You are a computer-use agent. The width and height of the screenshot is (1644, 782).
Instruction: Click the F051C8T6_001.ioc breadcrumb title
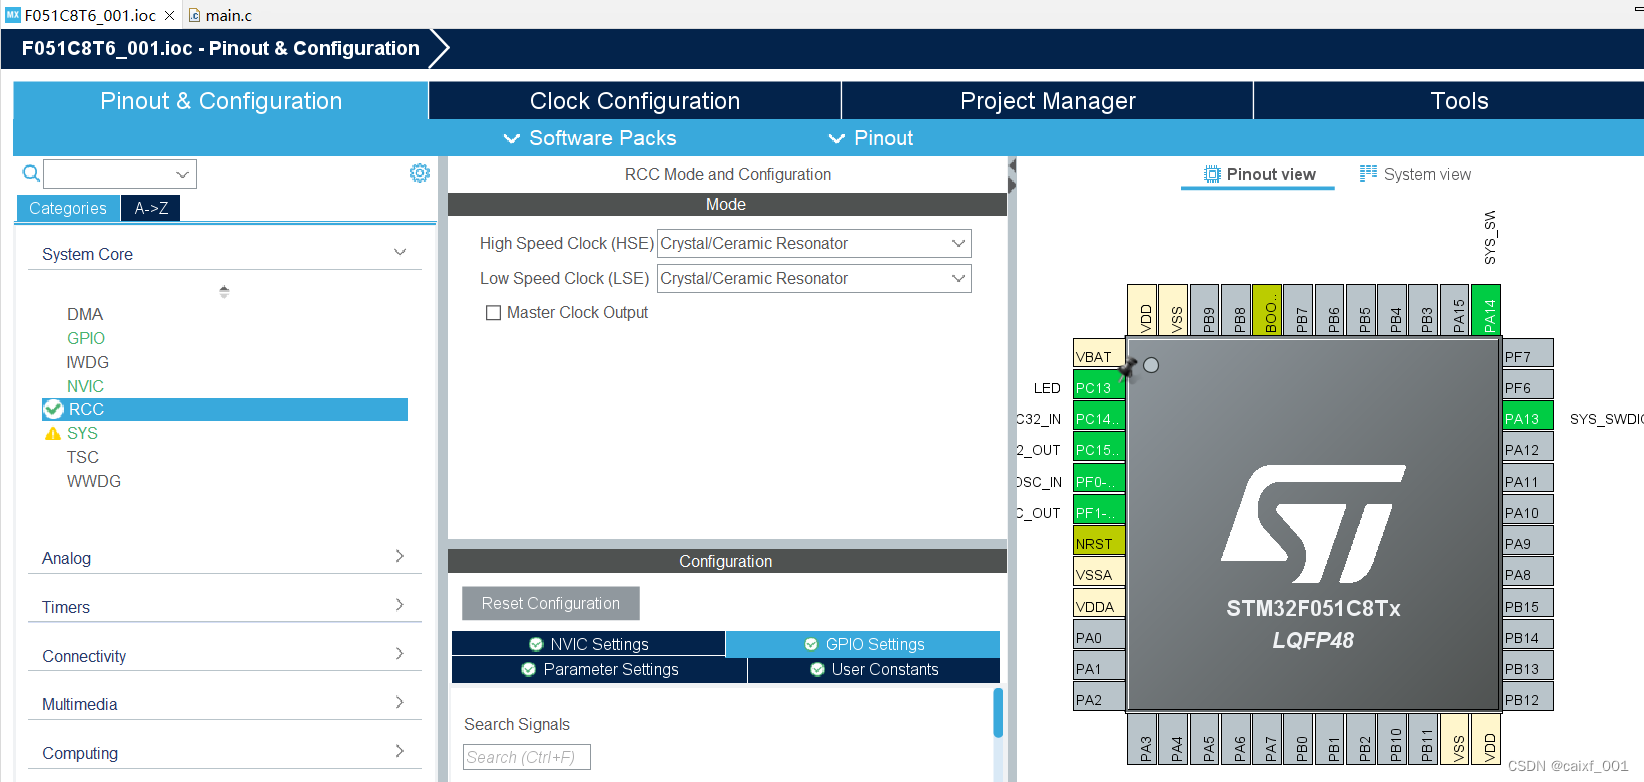pos(220,48)
